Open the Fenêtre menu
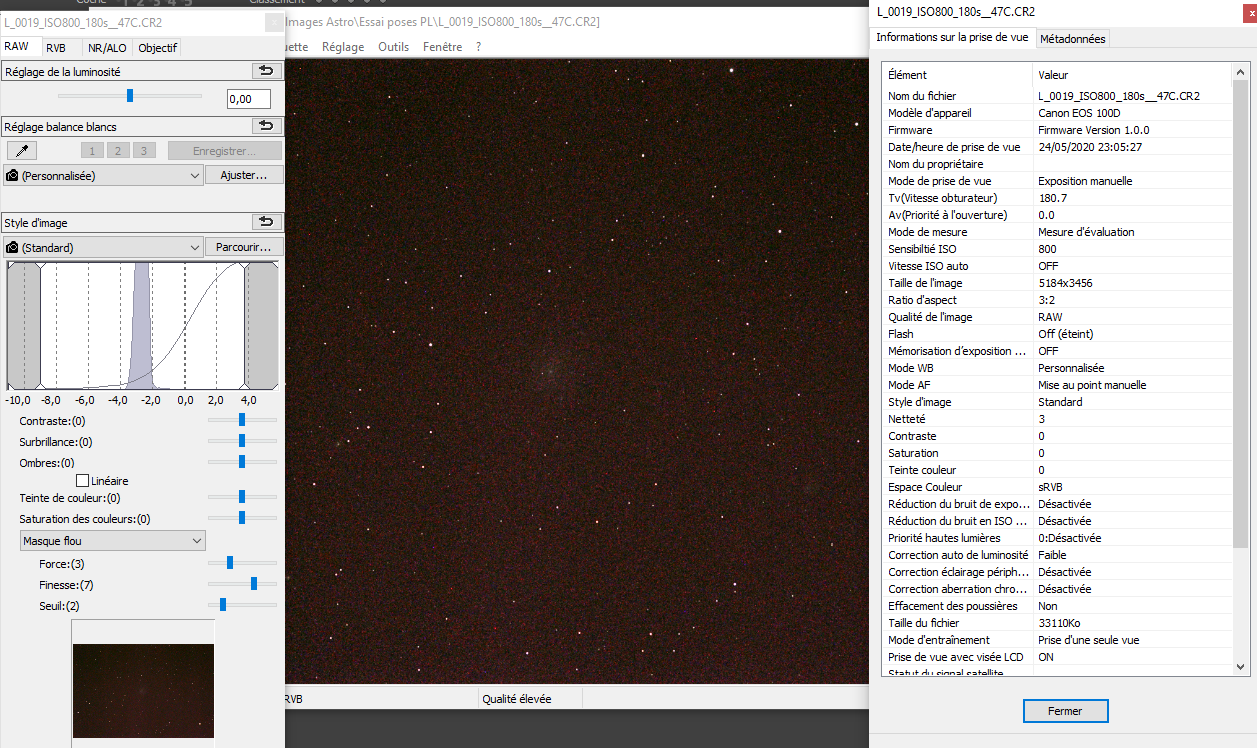 (443, 46)
